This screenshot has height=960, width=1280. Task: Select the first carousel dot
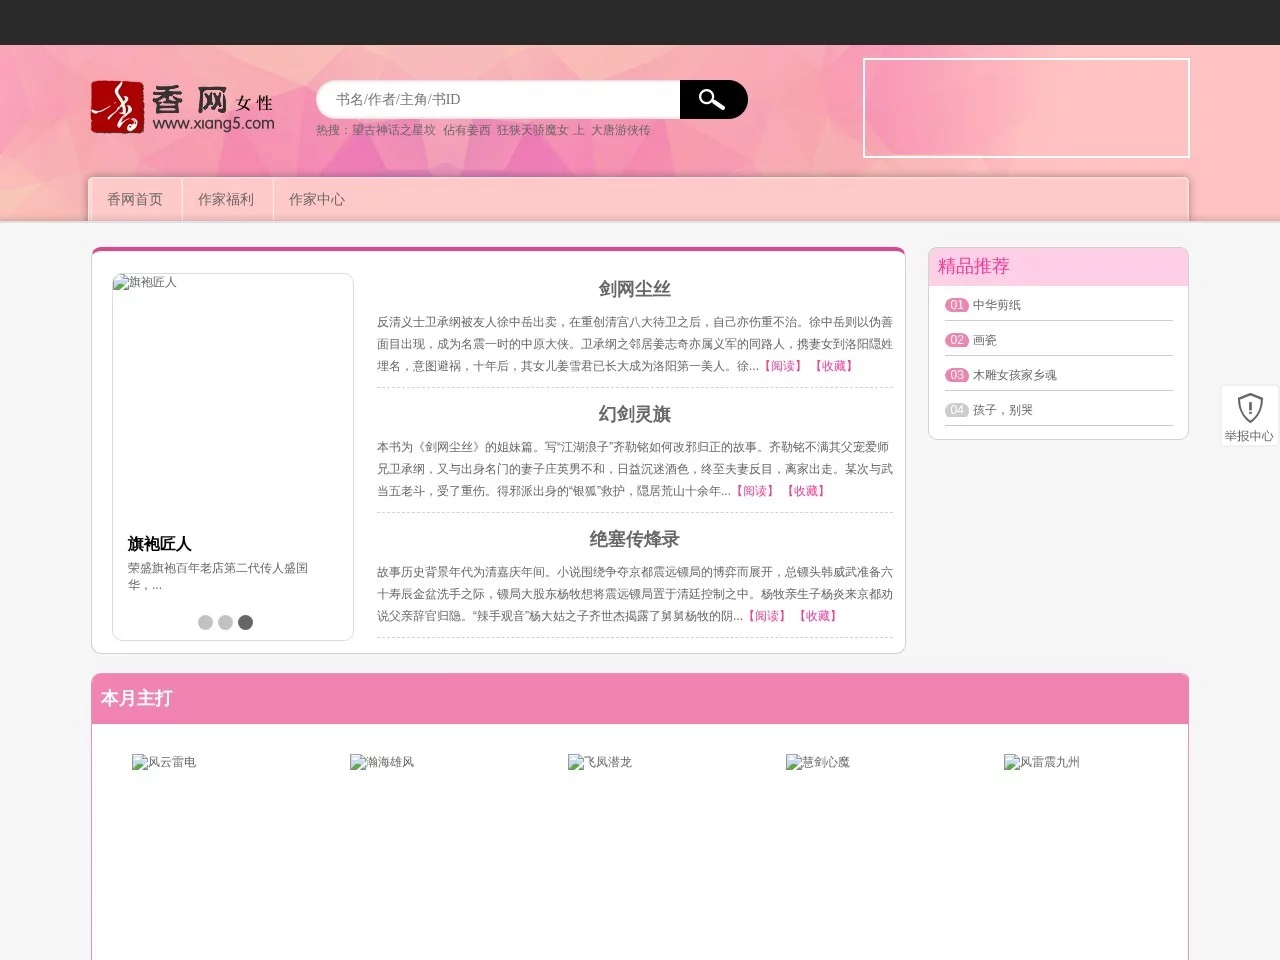pyautogui.click(x=205, y=622)
